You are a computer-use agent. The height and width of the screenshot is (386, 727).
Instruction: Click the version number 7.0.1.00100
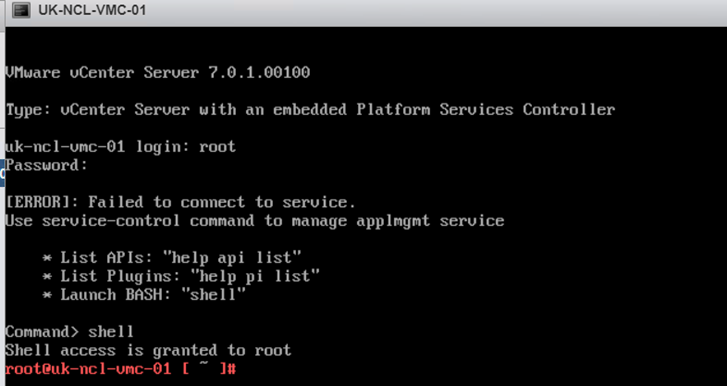pos(259,73)
